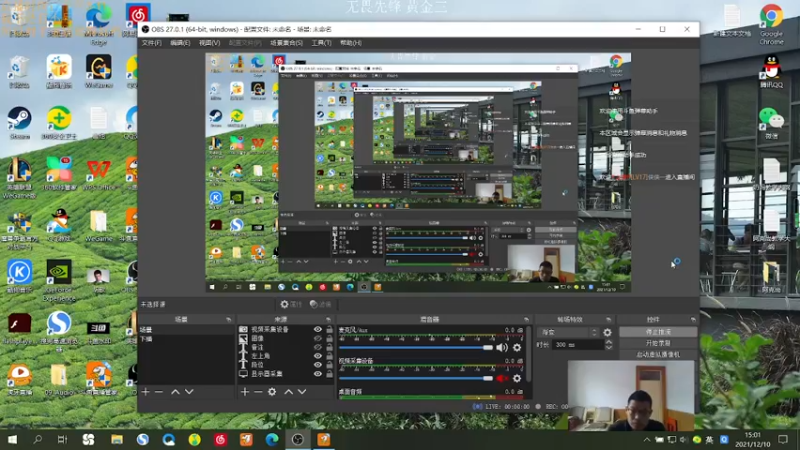The width and height of the screenshot is (800, 450).
Task: Open File Explorer from the taskbar
Action: pyautogui.click(x=117, y=439)
